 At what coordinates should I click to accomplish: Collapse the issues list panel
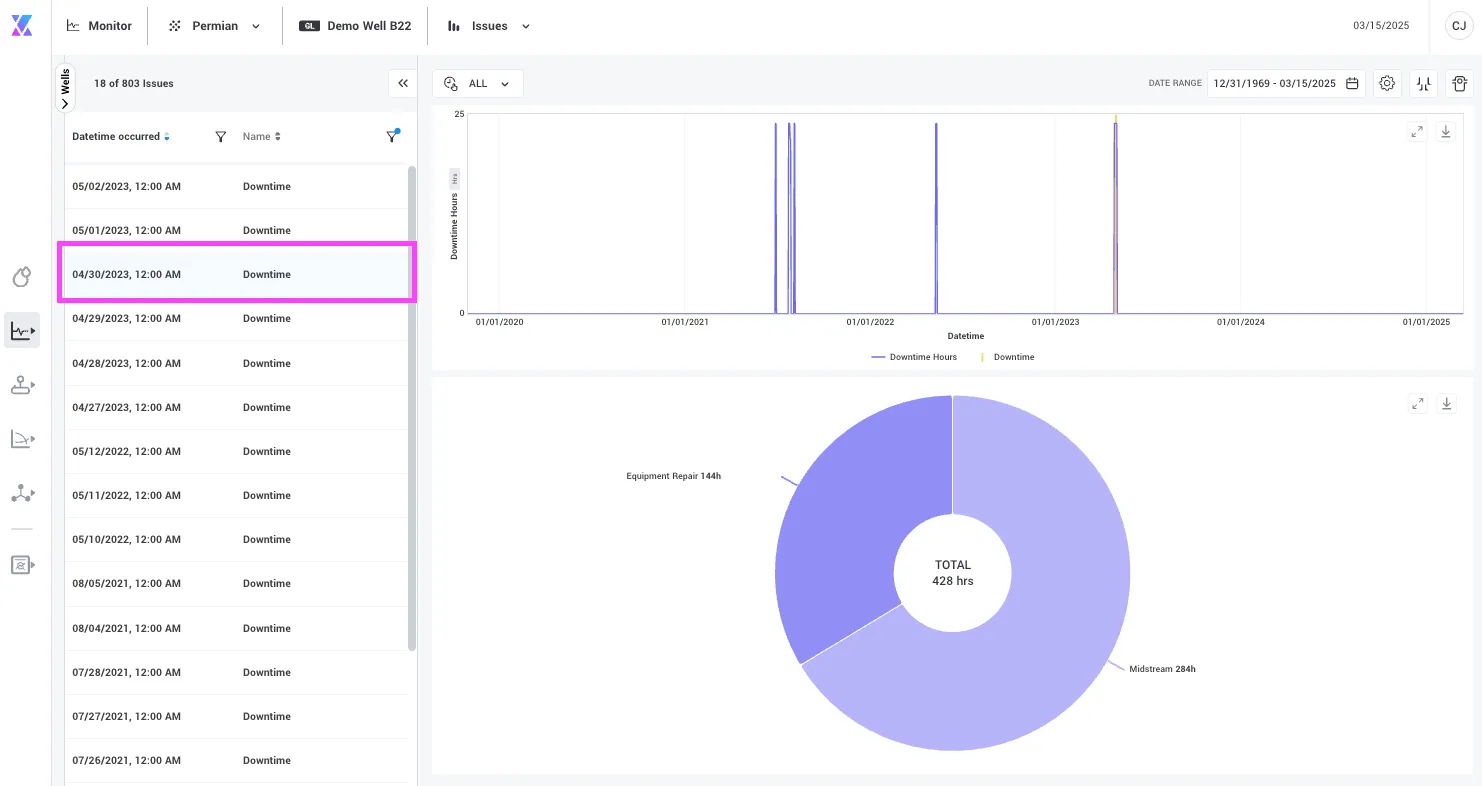click(x=403, y=84)
